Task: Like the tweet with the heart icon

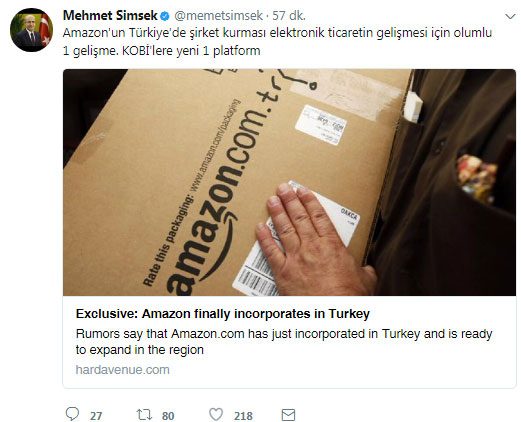Action: (x=216, y=414)
